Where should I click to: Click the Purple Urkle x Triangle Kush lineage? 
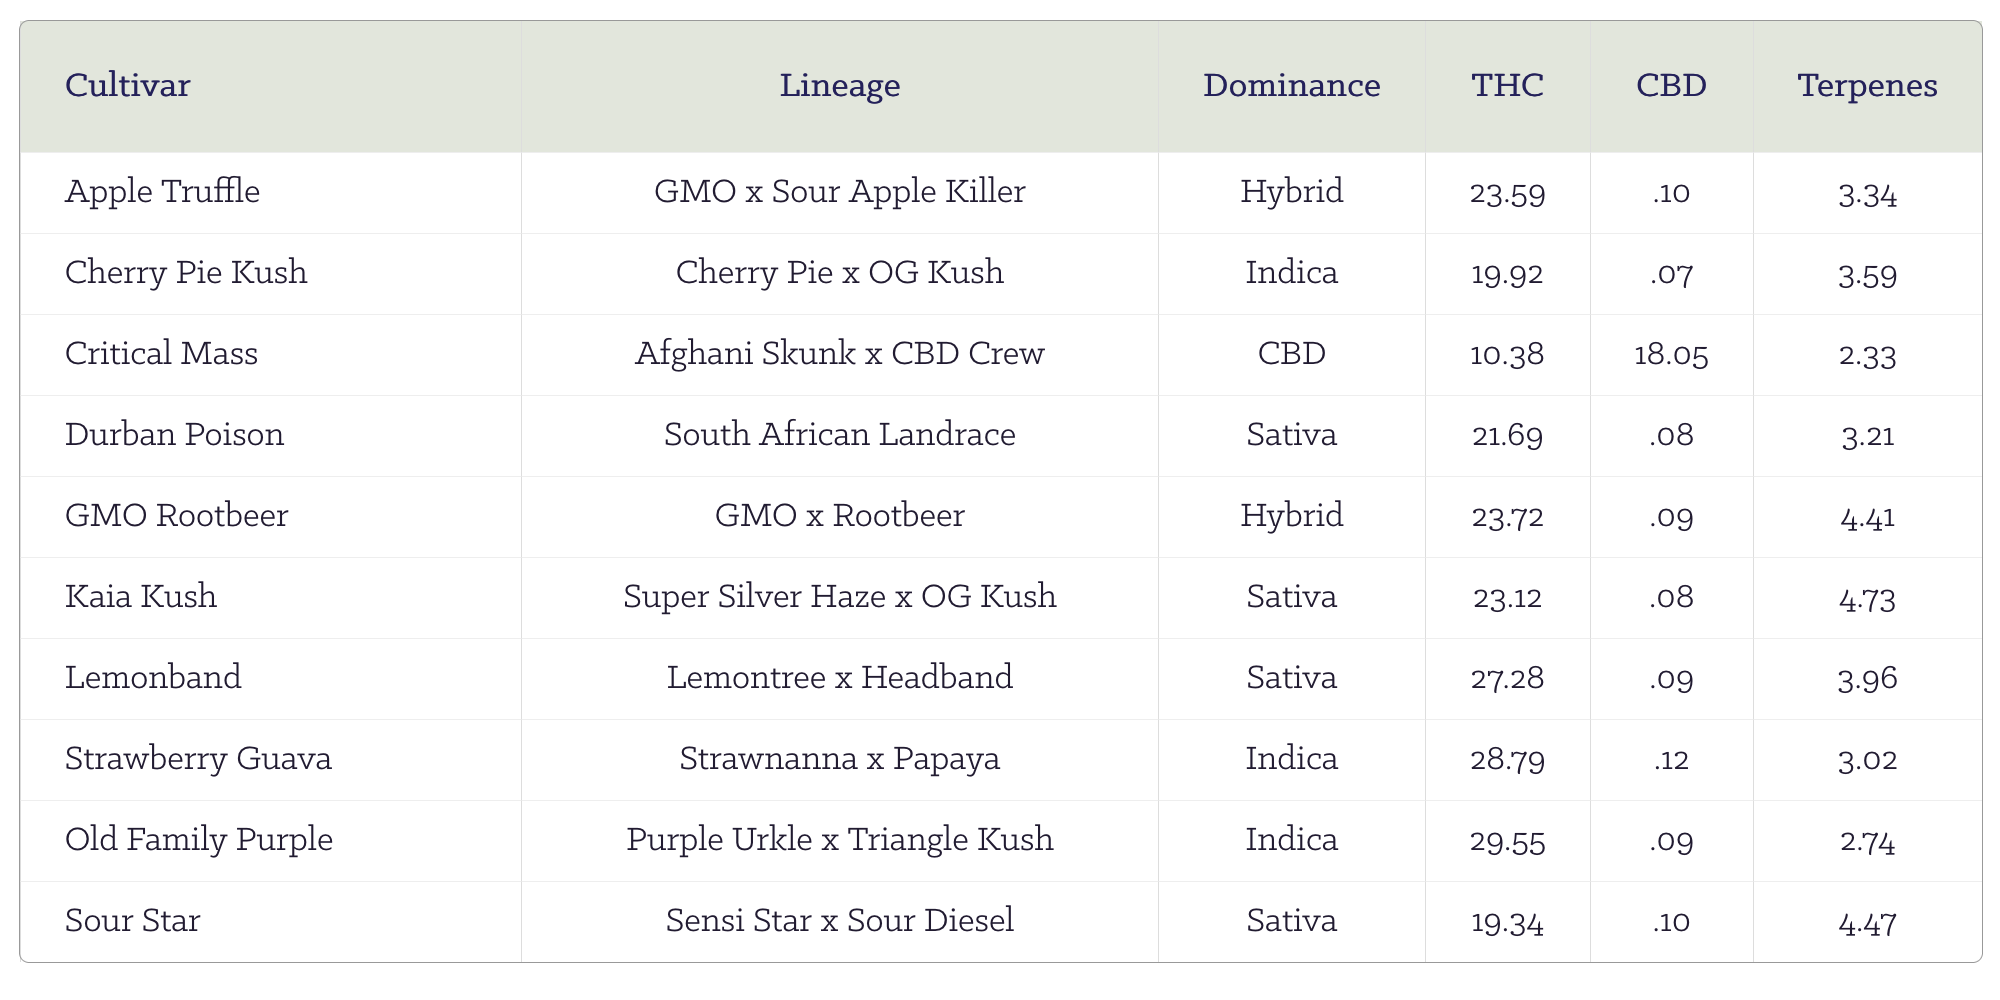(839, 839)
